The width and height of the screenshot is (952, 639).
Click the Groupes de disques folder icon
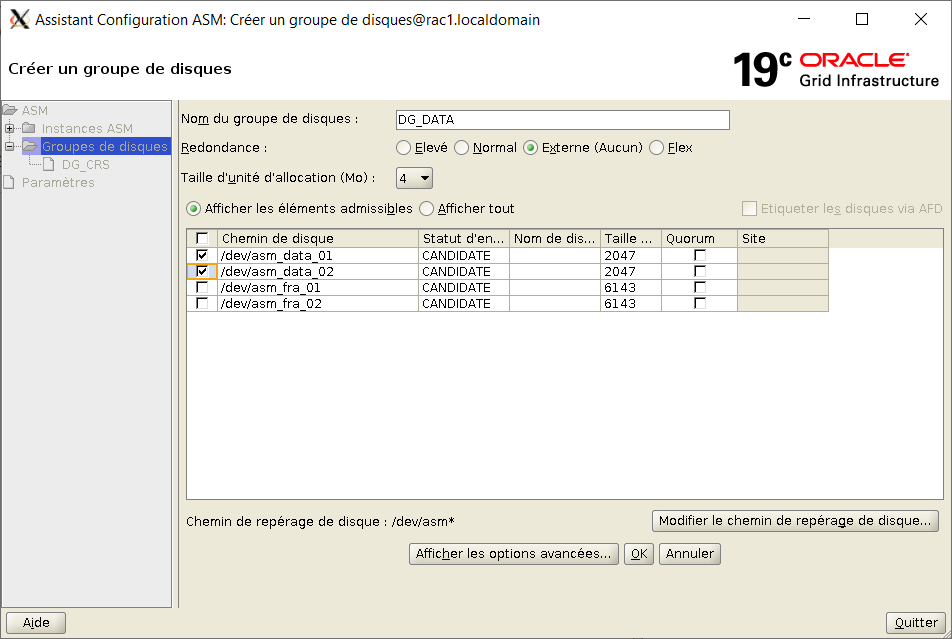point(30,146)
